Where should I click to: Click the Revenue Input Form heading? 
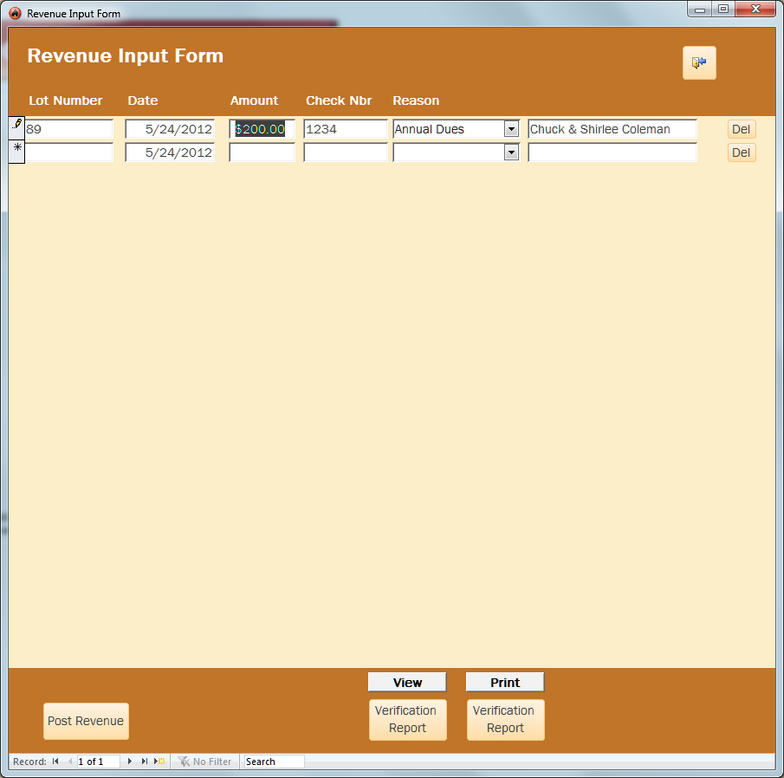coord(126,56)
